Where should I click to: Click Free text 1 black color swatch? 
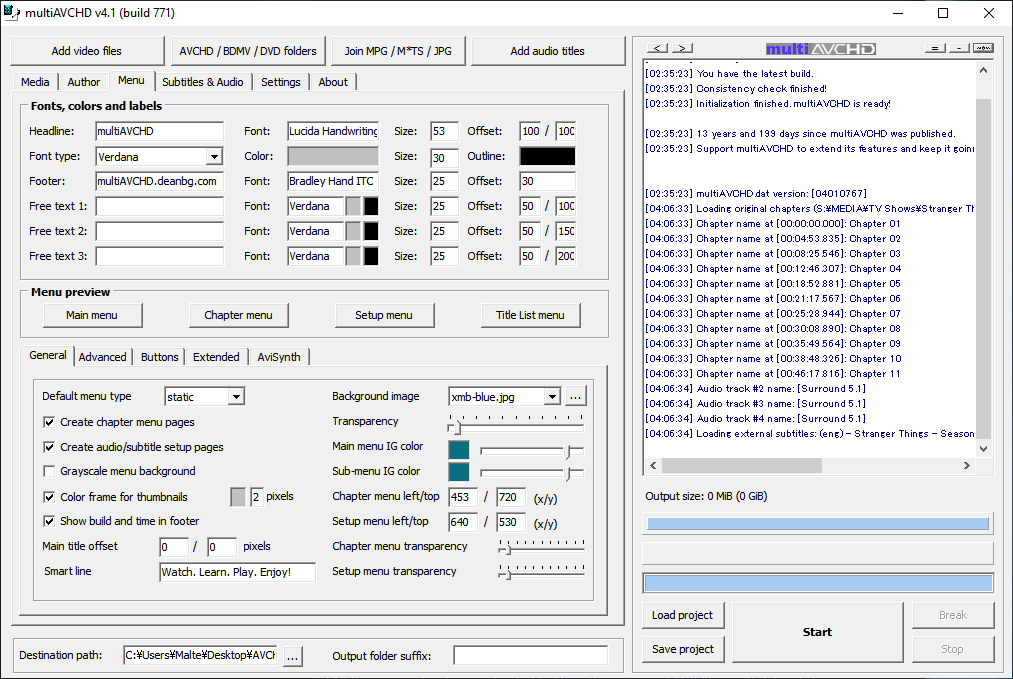coord(371,206)
